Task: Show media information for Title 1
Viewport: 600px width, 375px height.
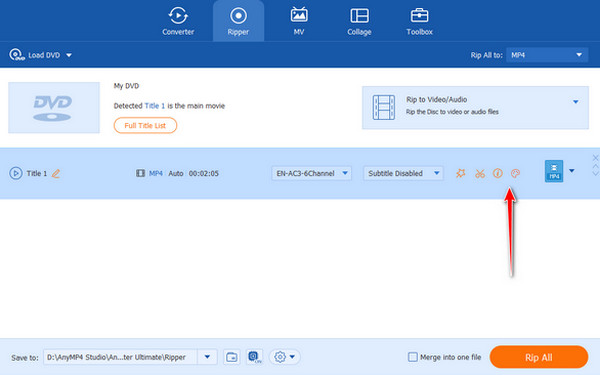Action: (497, 173)
